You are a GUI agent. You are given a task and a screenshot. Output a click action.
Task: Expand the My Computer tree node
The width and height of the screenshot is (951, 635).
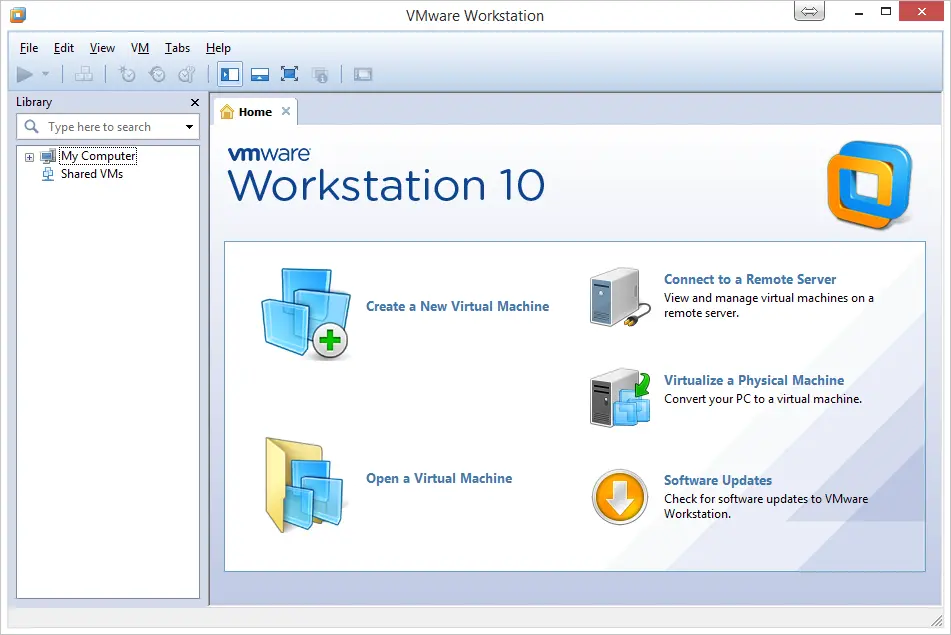pyautogui.click(x=29, y=157)
